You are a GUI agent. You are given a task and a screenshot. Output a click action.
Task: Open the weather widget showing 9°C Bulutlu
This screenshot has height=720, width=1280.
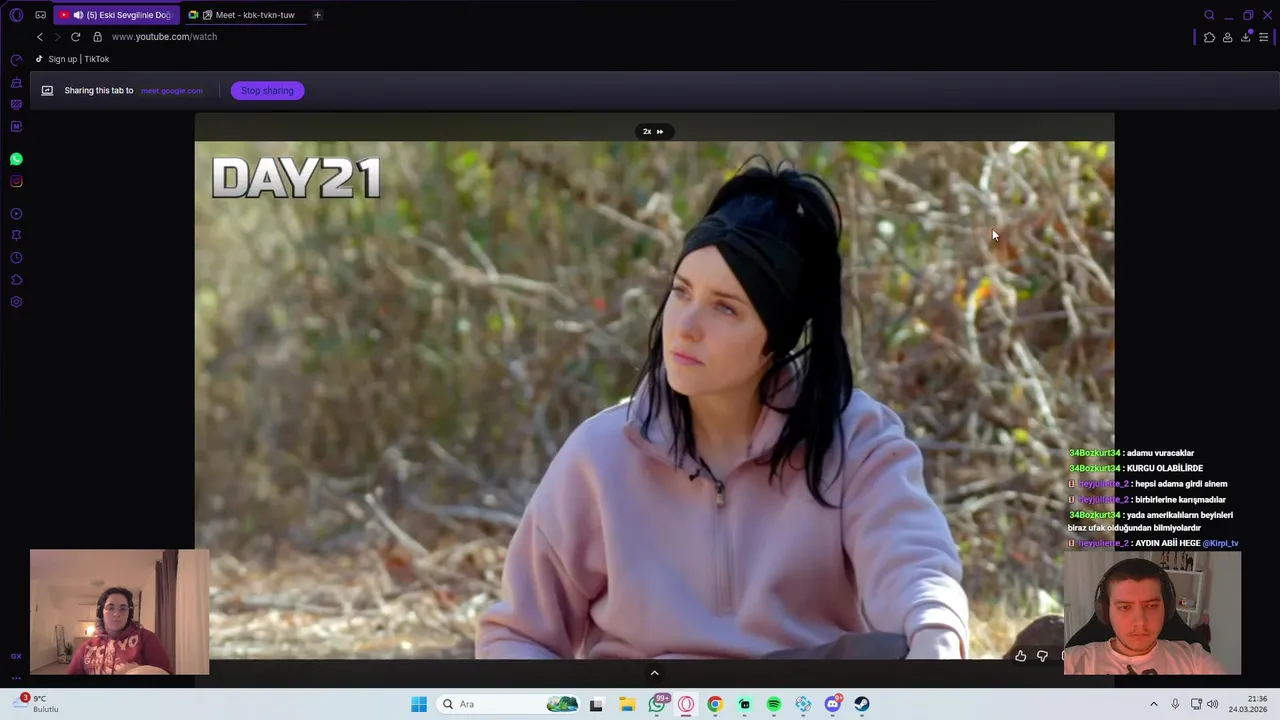pyautogui.click(x=38, y=704)
